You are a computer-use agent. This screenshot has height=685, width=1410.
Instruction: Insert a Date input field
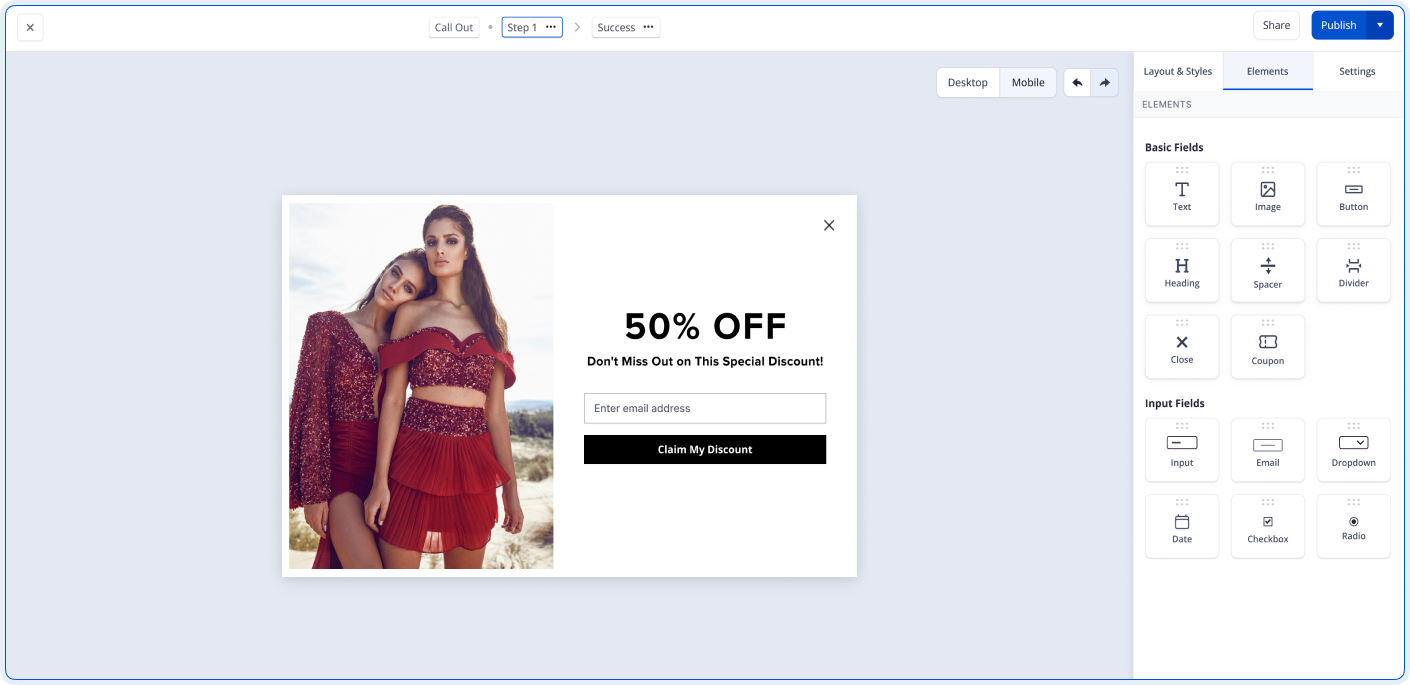click(x=1181, y=525)
